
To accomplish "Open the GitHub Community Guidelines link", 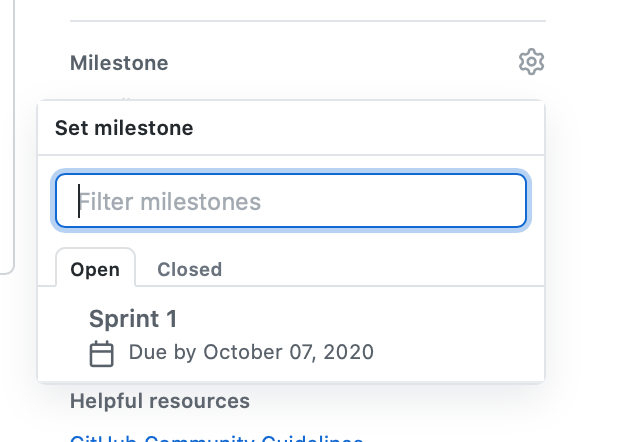I will [x=216, y=438].
